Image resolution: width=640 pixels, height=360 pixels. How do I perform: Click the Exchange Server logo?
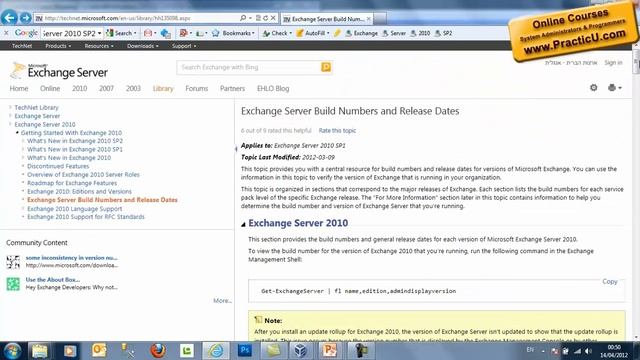59,71
